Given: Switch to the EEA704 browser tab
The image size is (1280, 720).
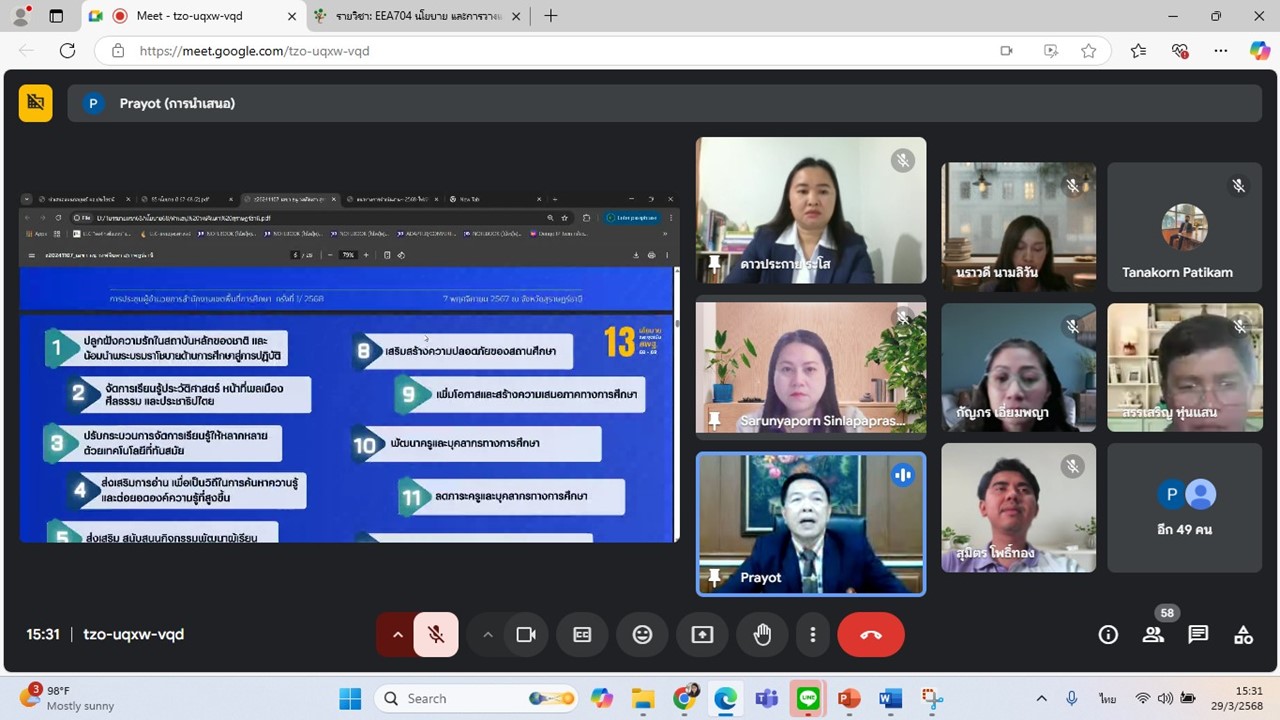Looking at the screenshot, I should (418, 16).
